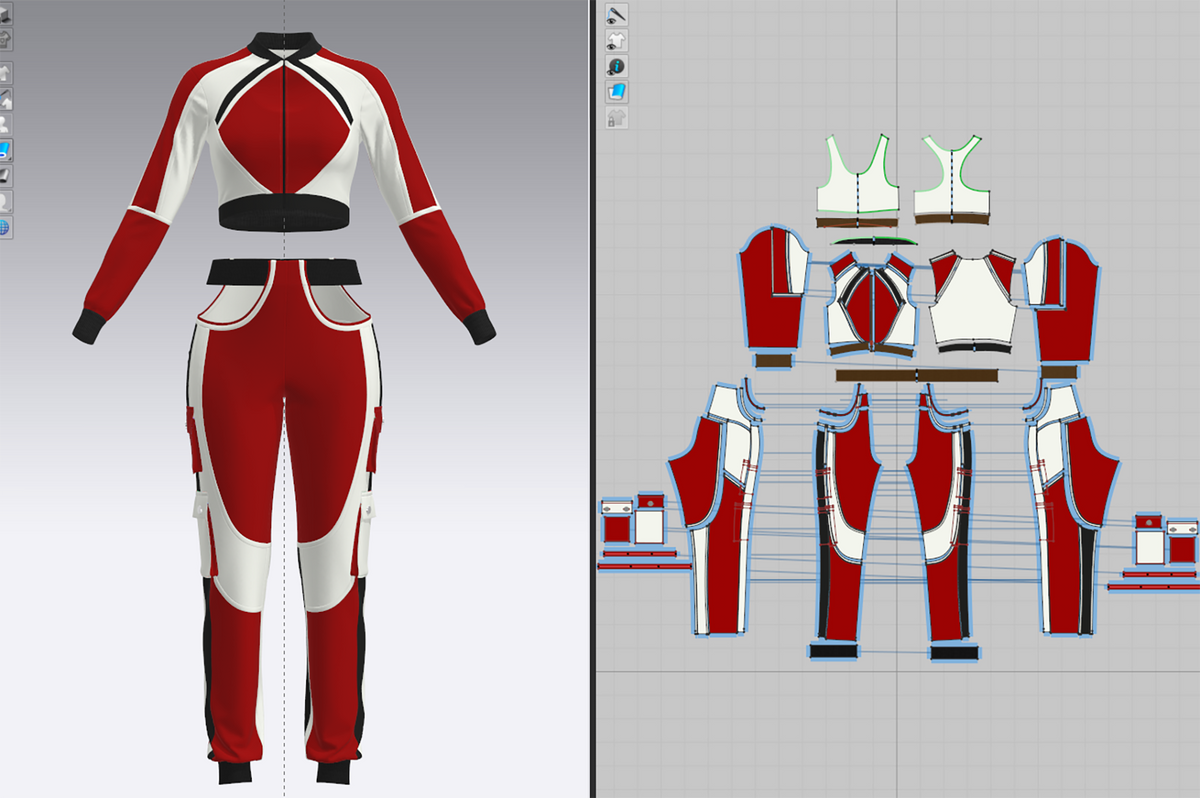Select the center-right pant leg pattern piece
Screen dimensions: 1200x798
click(x=940, y=515)
